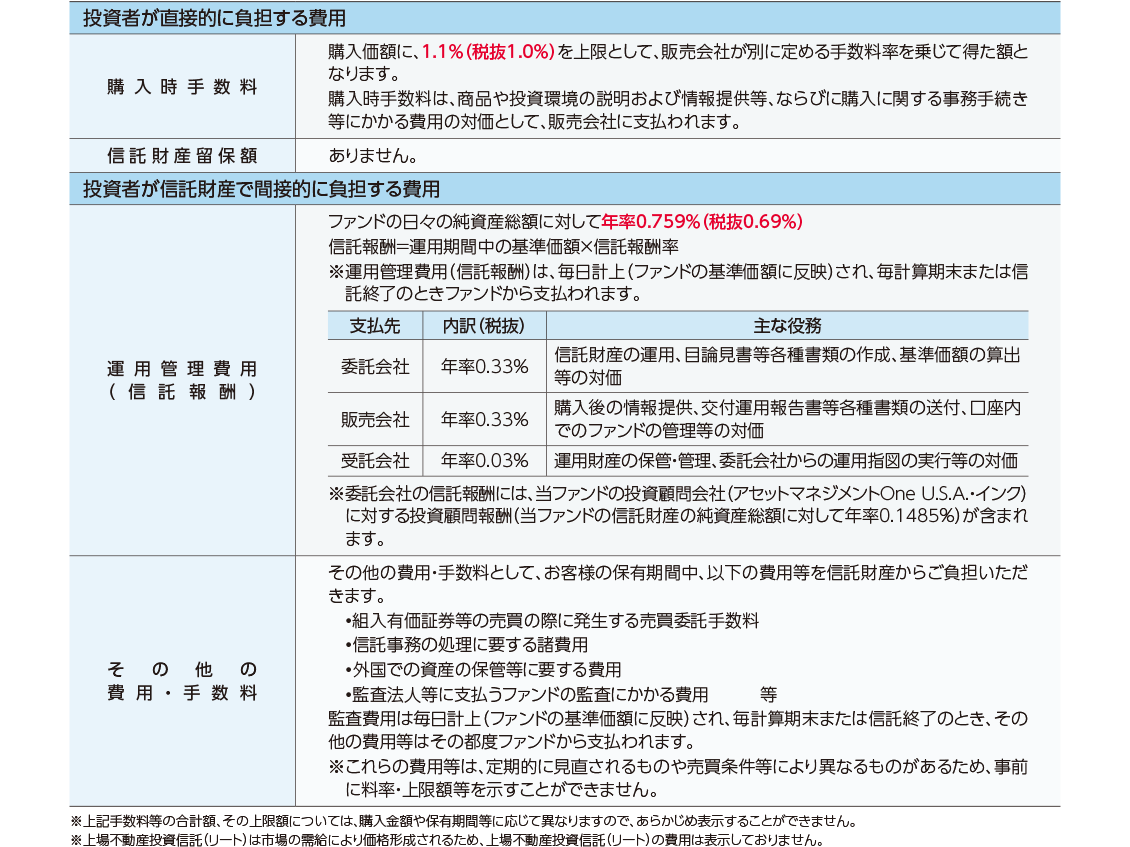Click the 信託事務の処理に要する諸費用 bullet item

tap(466, 645)
